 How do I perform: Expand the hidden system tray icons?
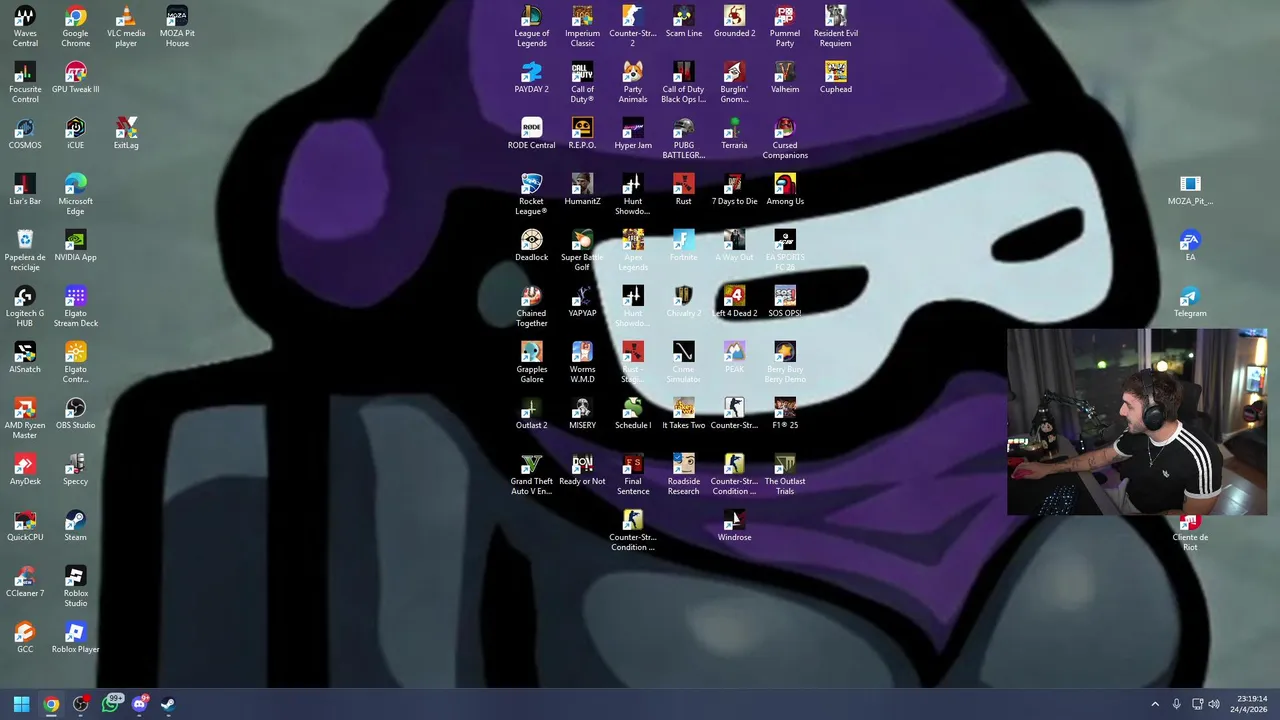pos(1155,704)
